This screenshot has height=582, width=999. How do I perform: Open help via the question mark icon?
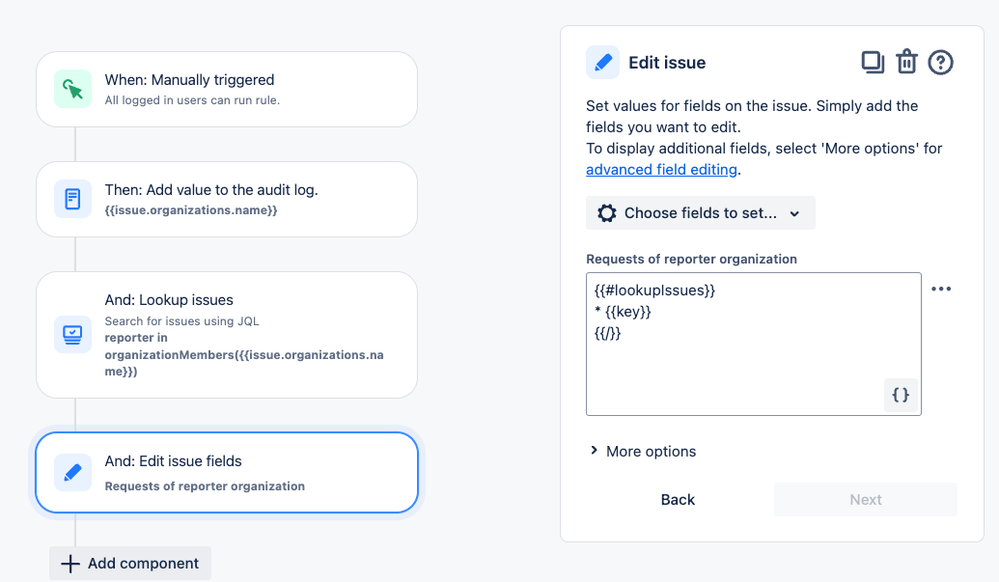coord(940,62)
